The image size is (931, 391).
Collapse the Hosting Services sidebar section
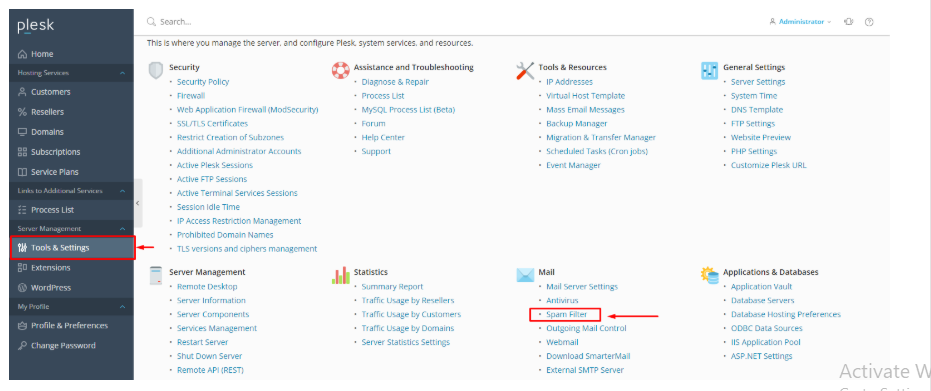(122, 73)
